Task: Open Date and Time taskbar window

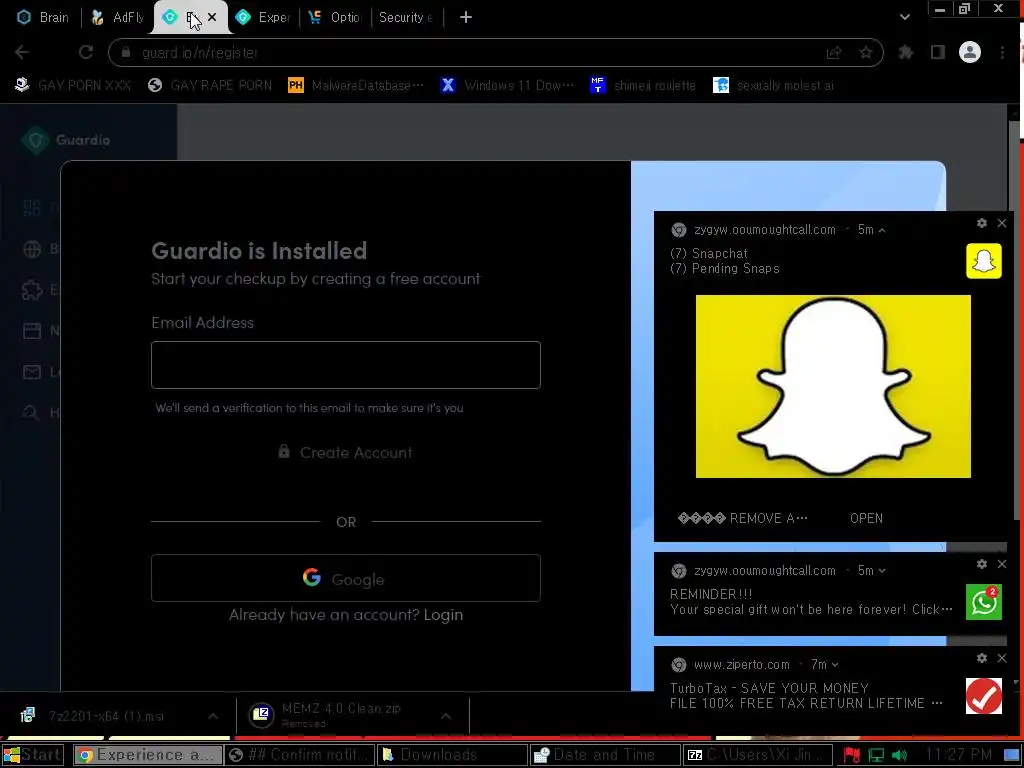Action: coord(605,756)
